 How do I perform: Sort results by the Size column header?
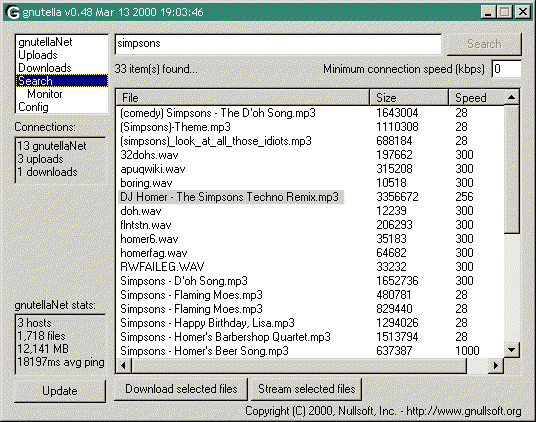coord(409,98)
